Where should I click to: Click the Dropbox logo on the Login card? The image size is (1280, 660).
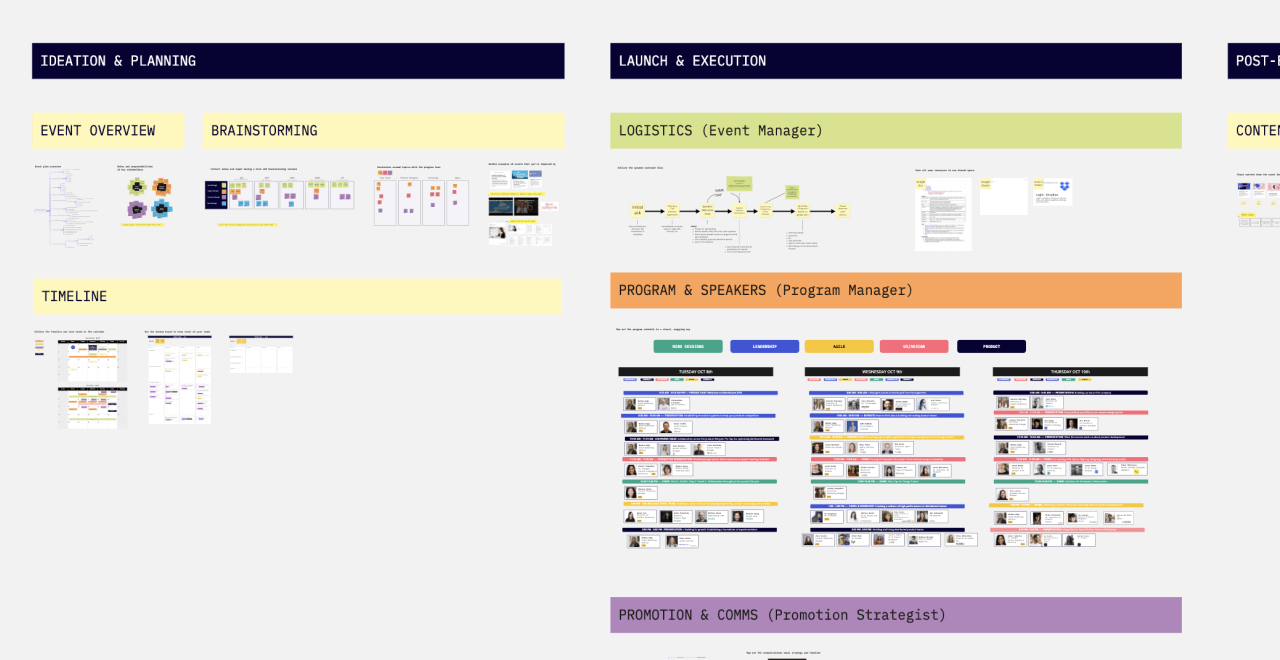point(1065,186)
